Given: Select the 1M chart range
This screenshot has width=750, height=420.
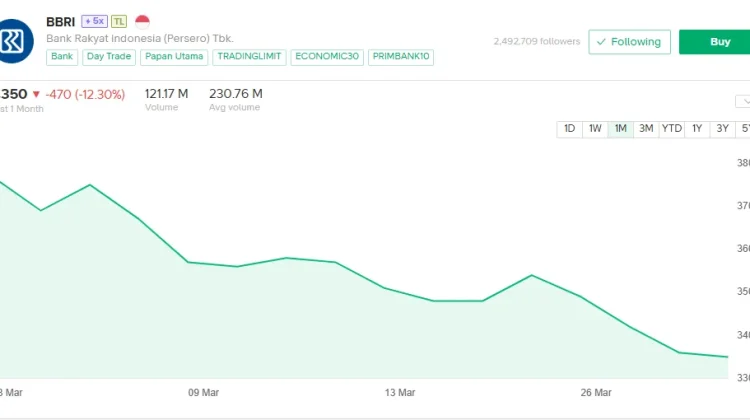Looking at the screenshot, I should [x=620, y=129].
